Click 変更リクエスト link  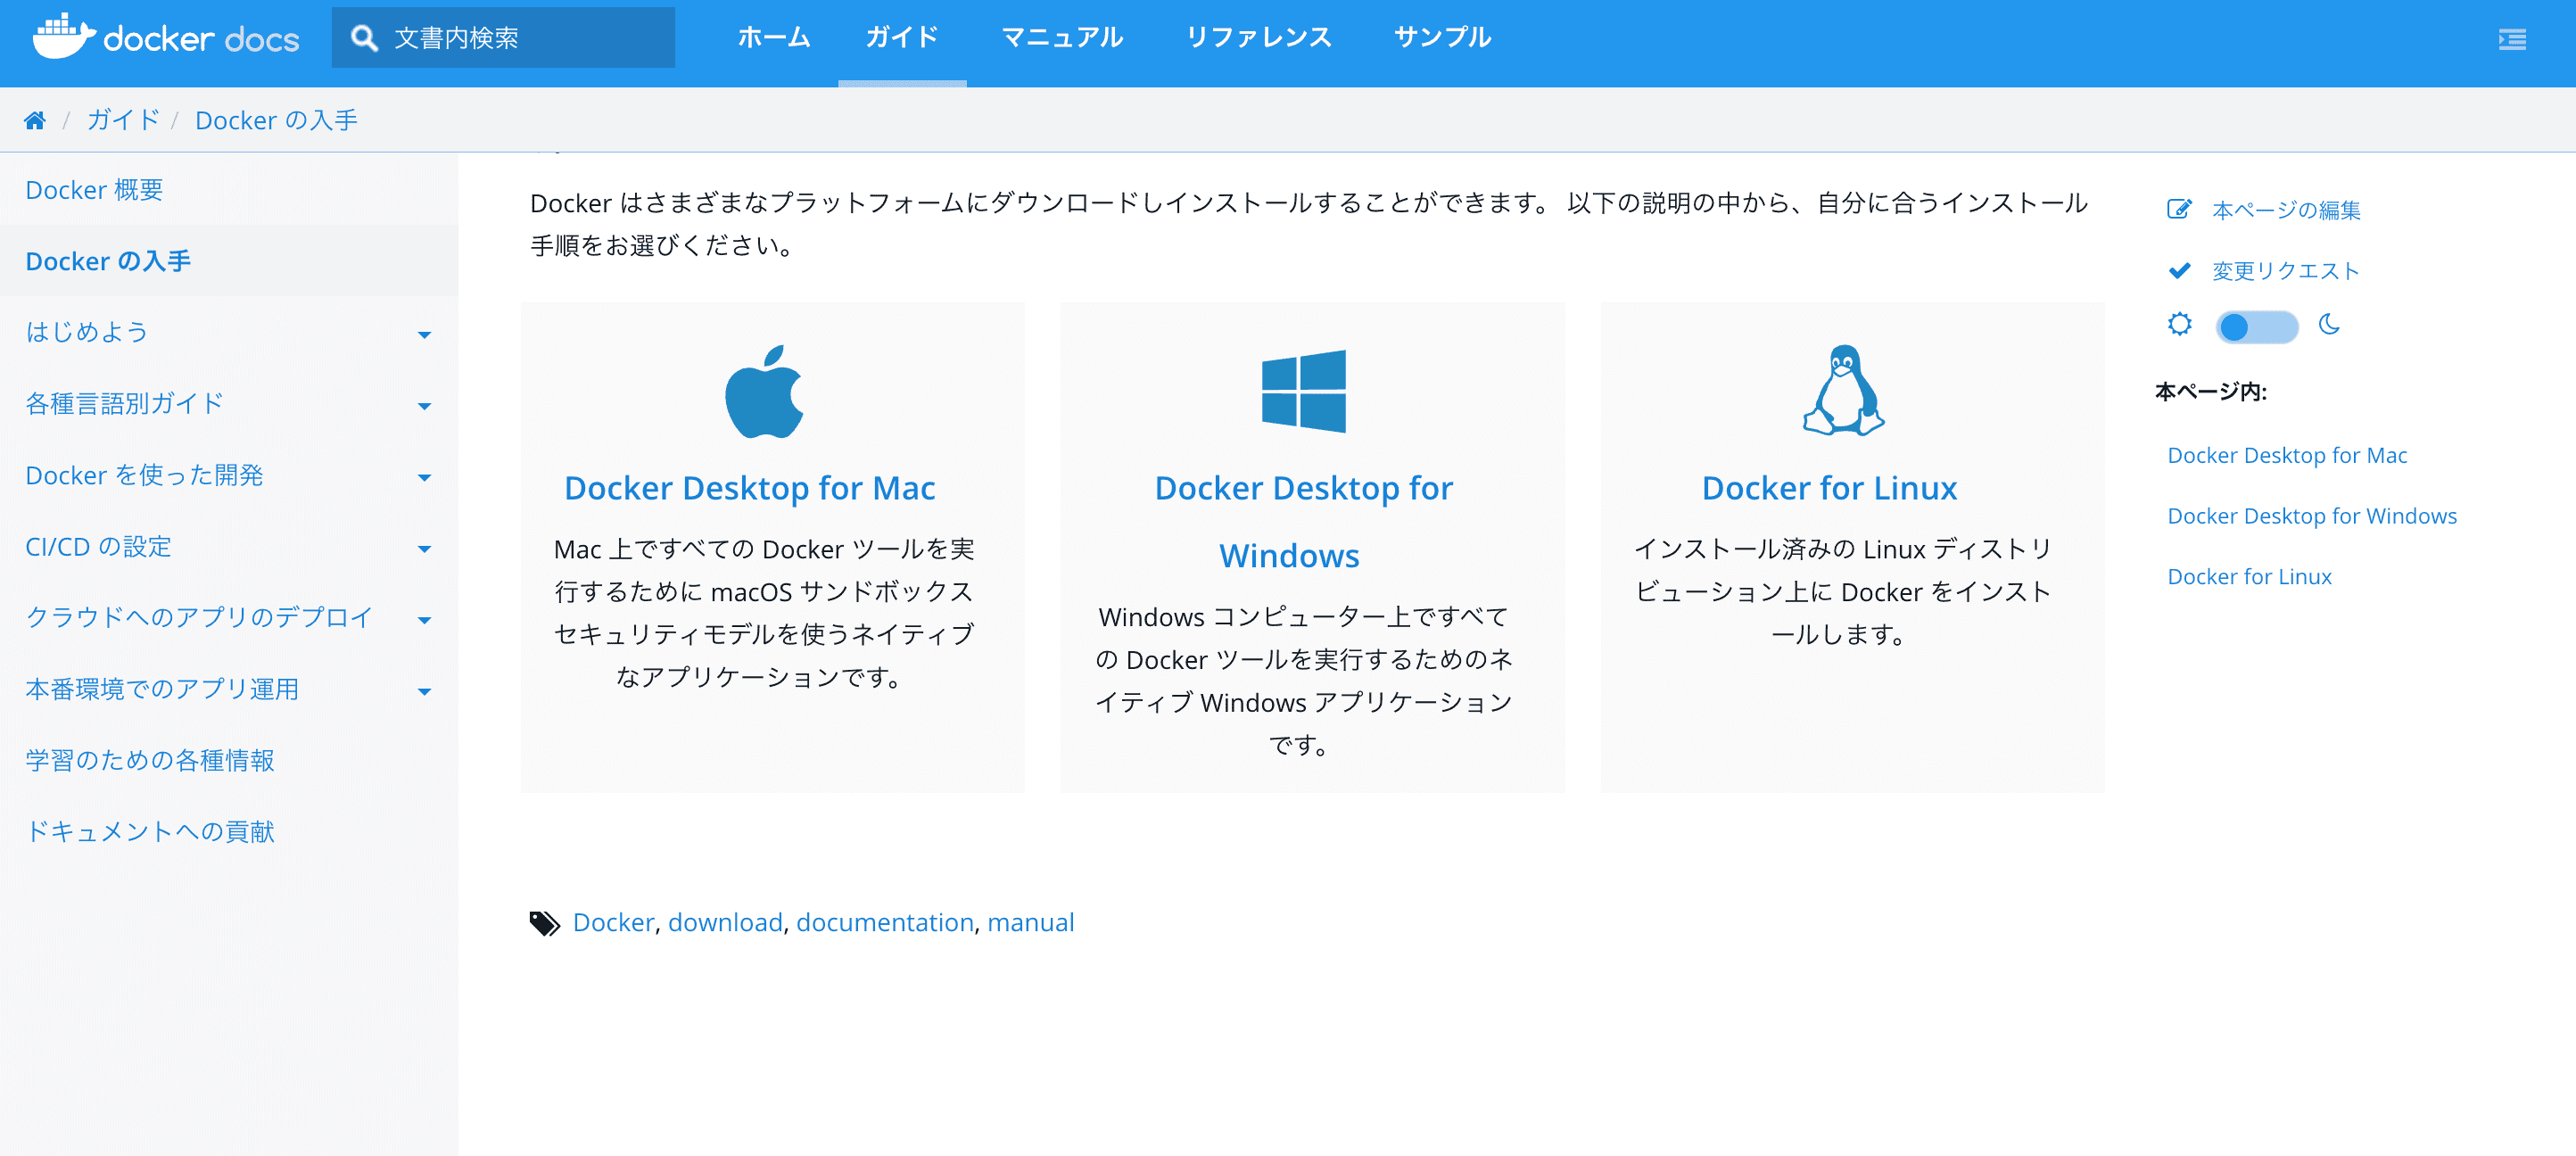[x=2286, y=271]
